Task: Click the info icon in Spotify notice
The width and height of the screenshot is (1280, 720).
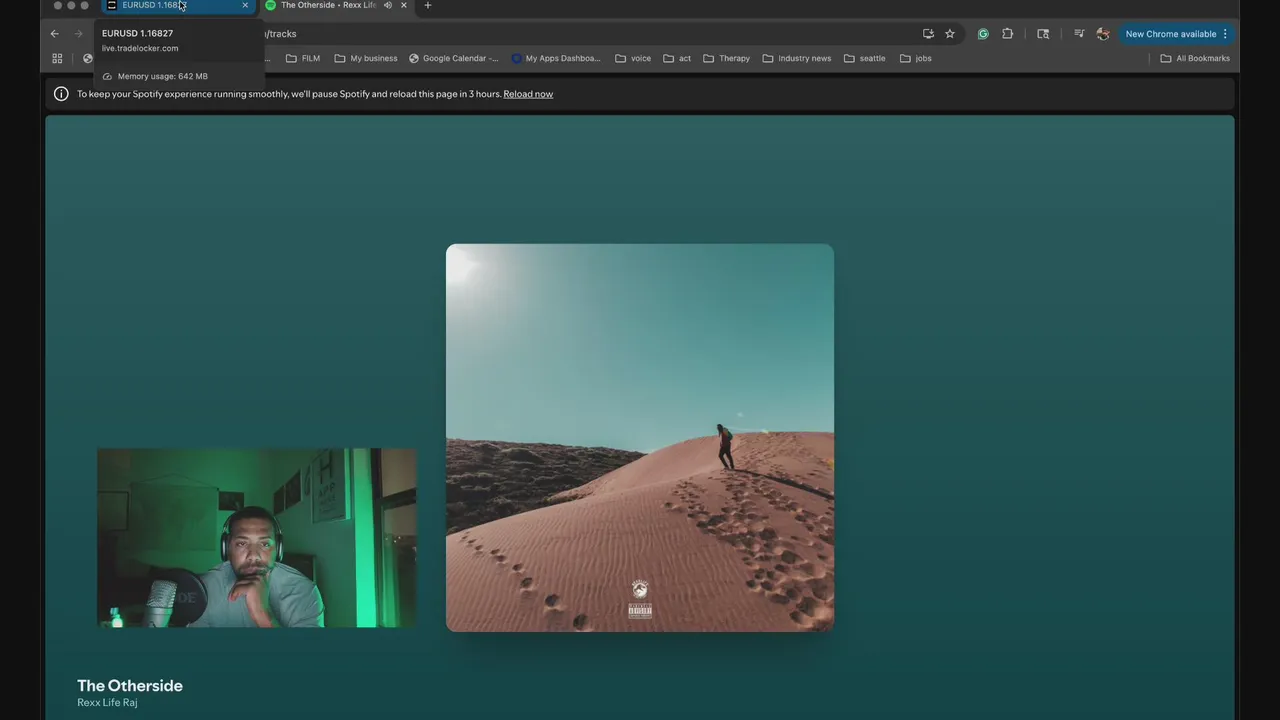Action: 61,94
